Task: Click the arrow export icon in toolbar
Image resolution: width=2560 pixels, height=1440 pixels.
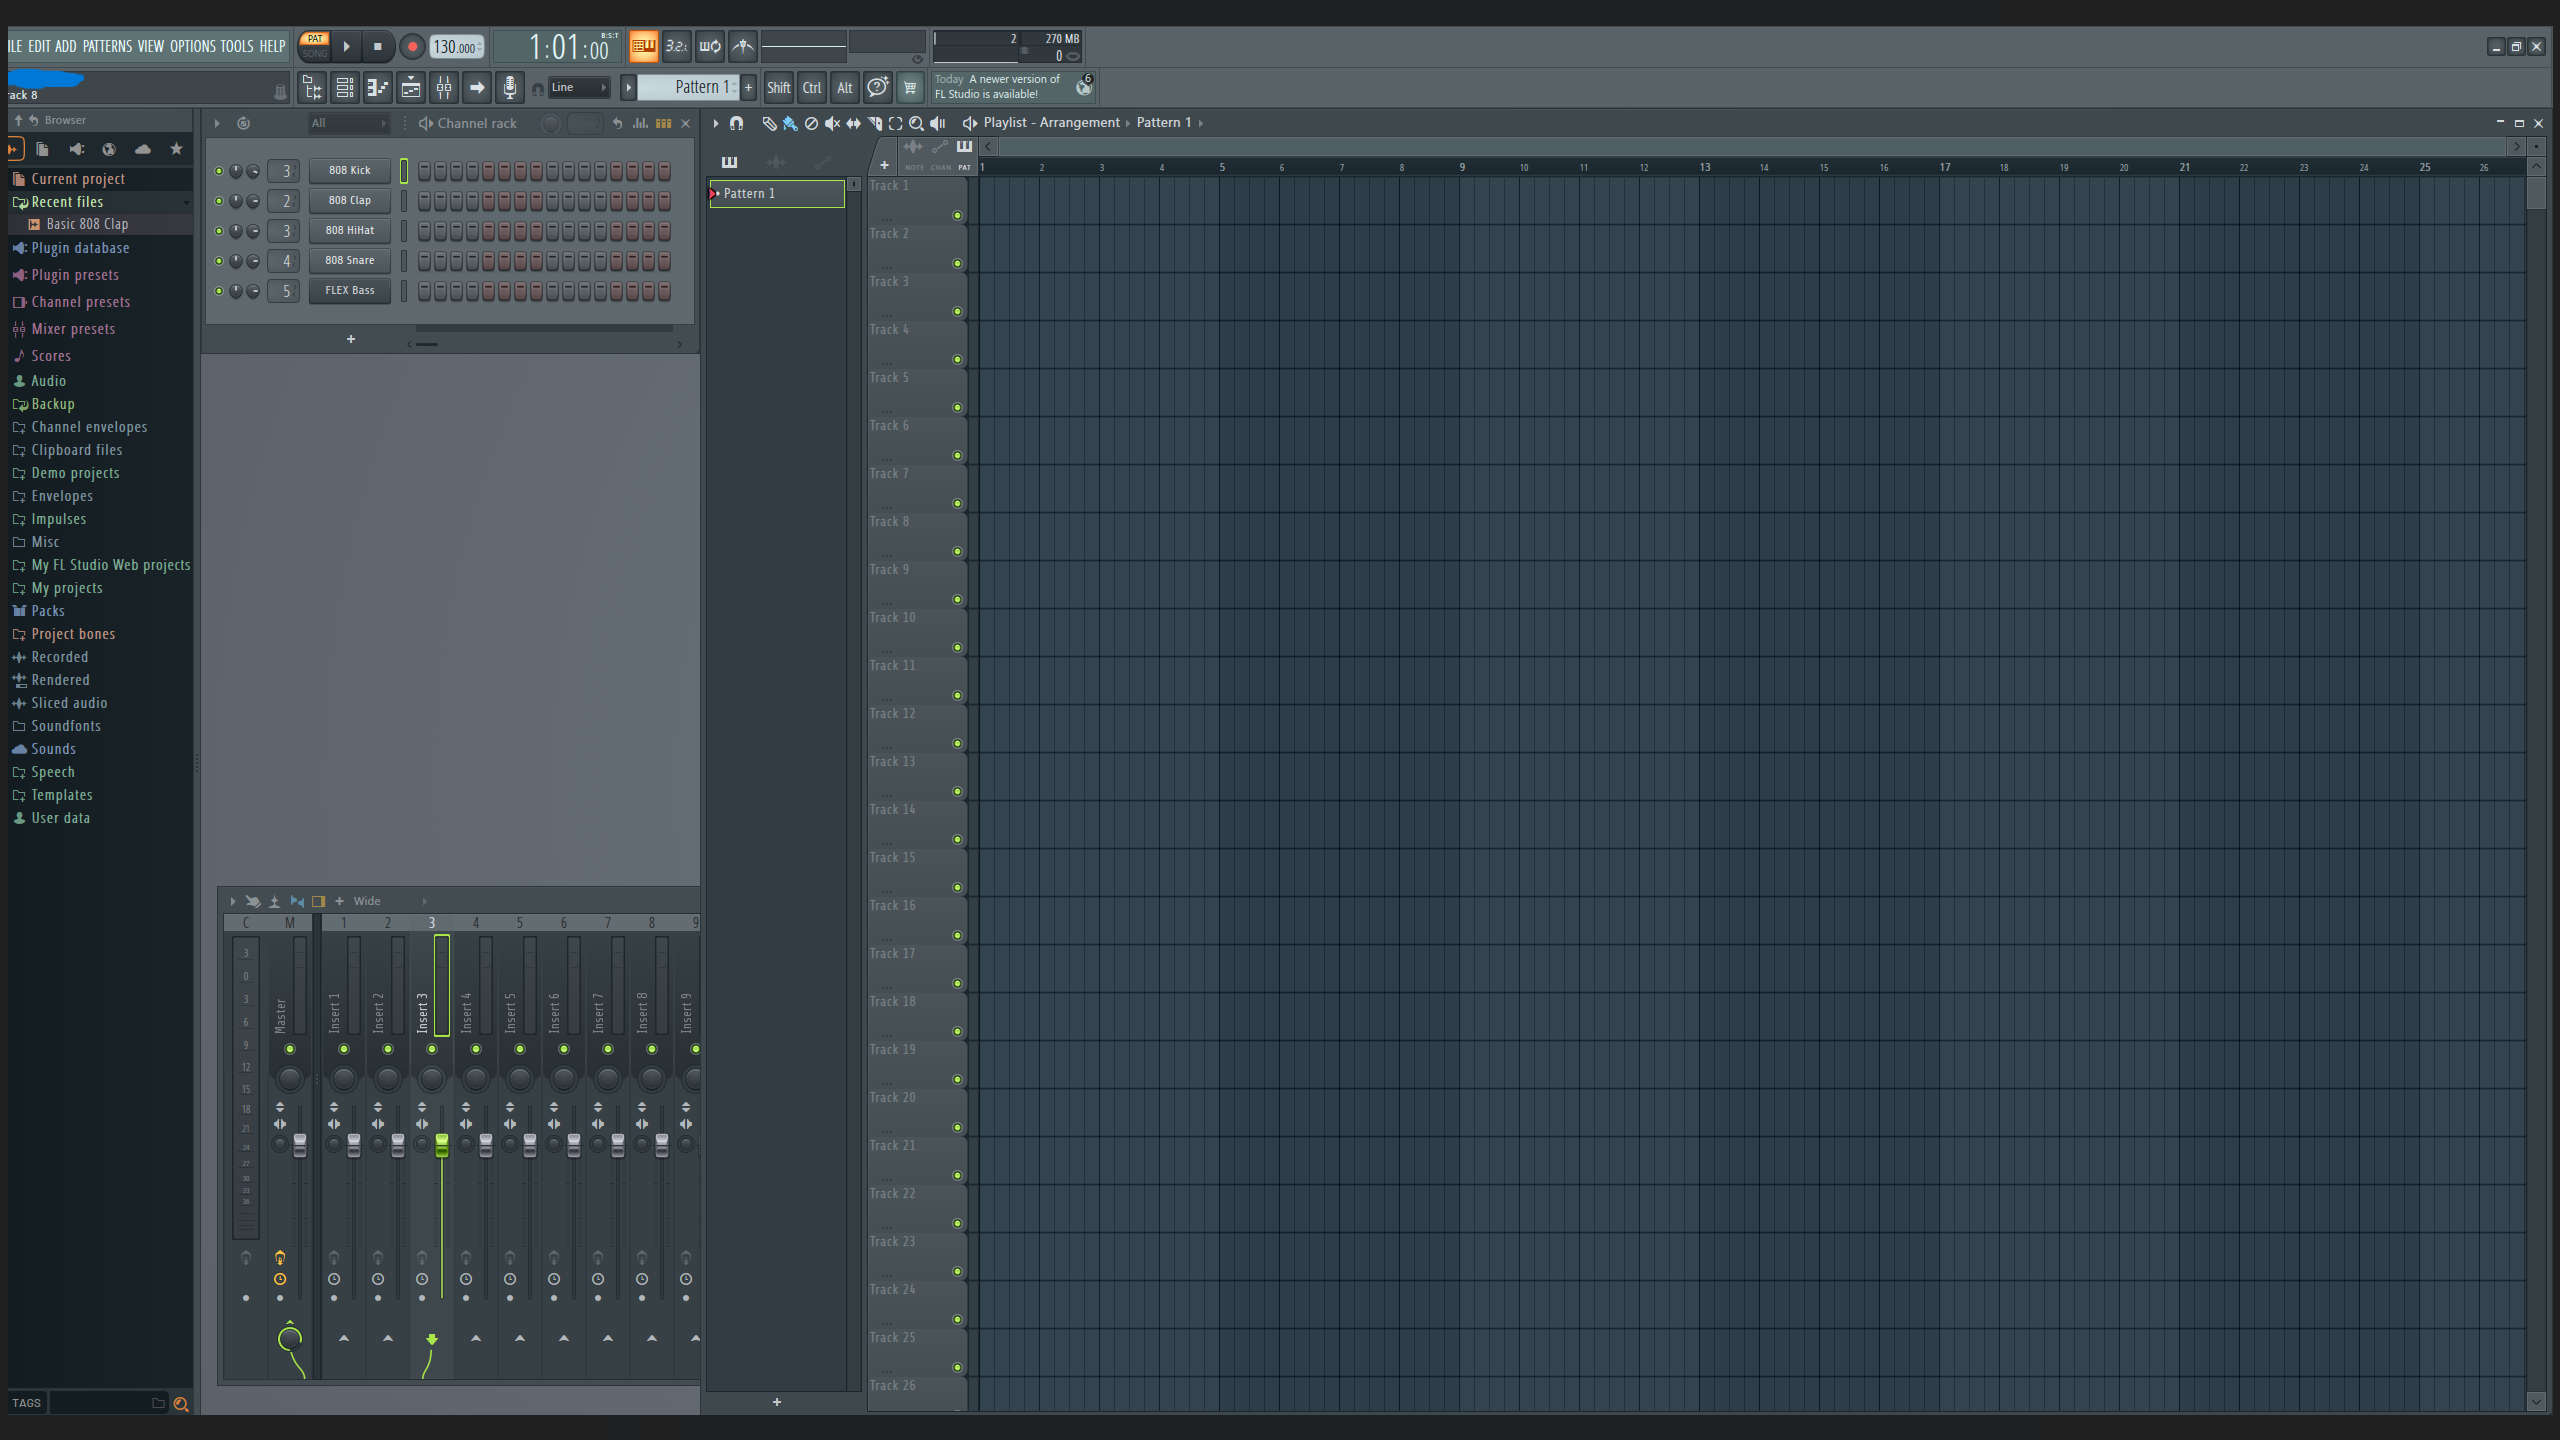Action: coord(477,88)
